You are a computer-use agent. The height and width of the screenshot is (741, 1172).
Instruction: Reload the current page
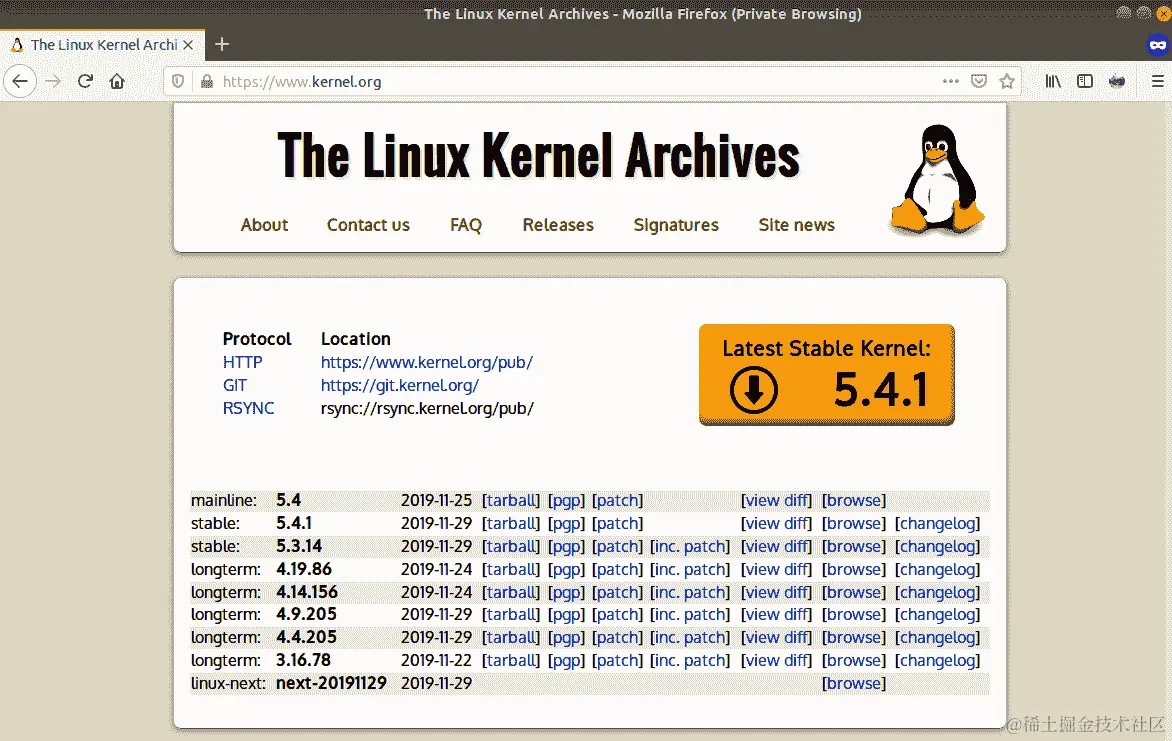[x=85, y=82]
